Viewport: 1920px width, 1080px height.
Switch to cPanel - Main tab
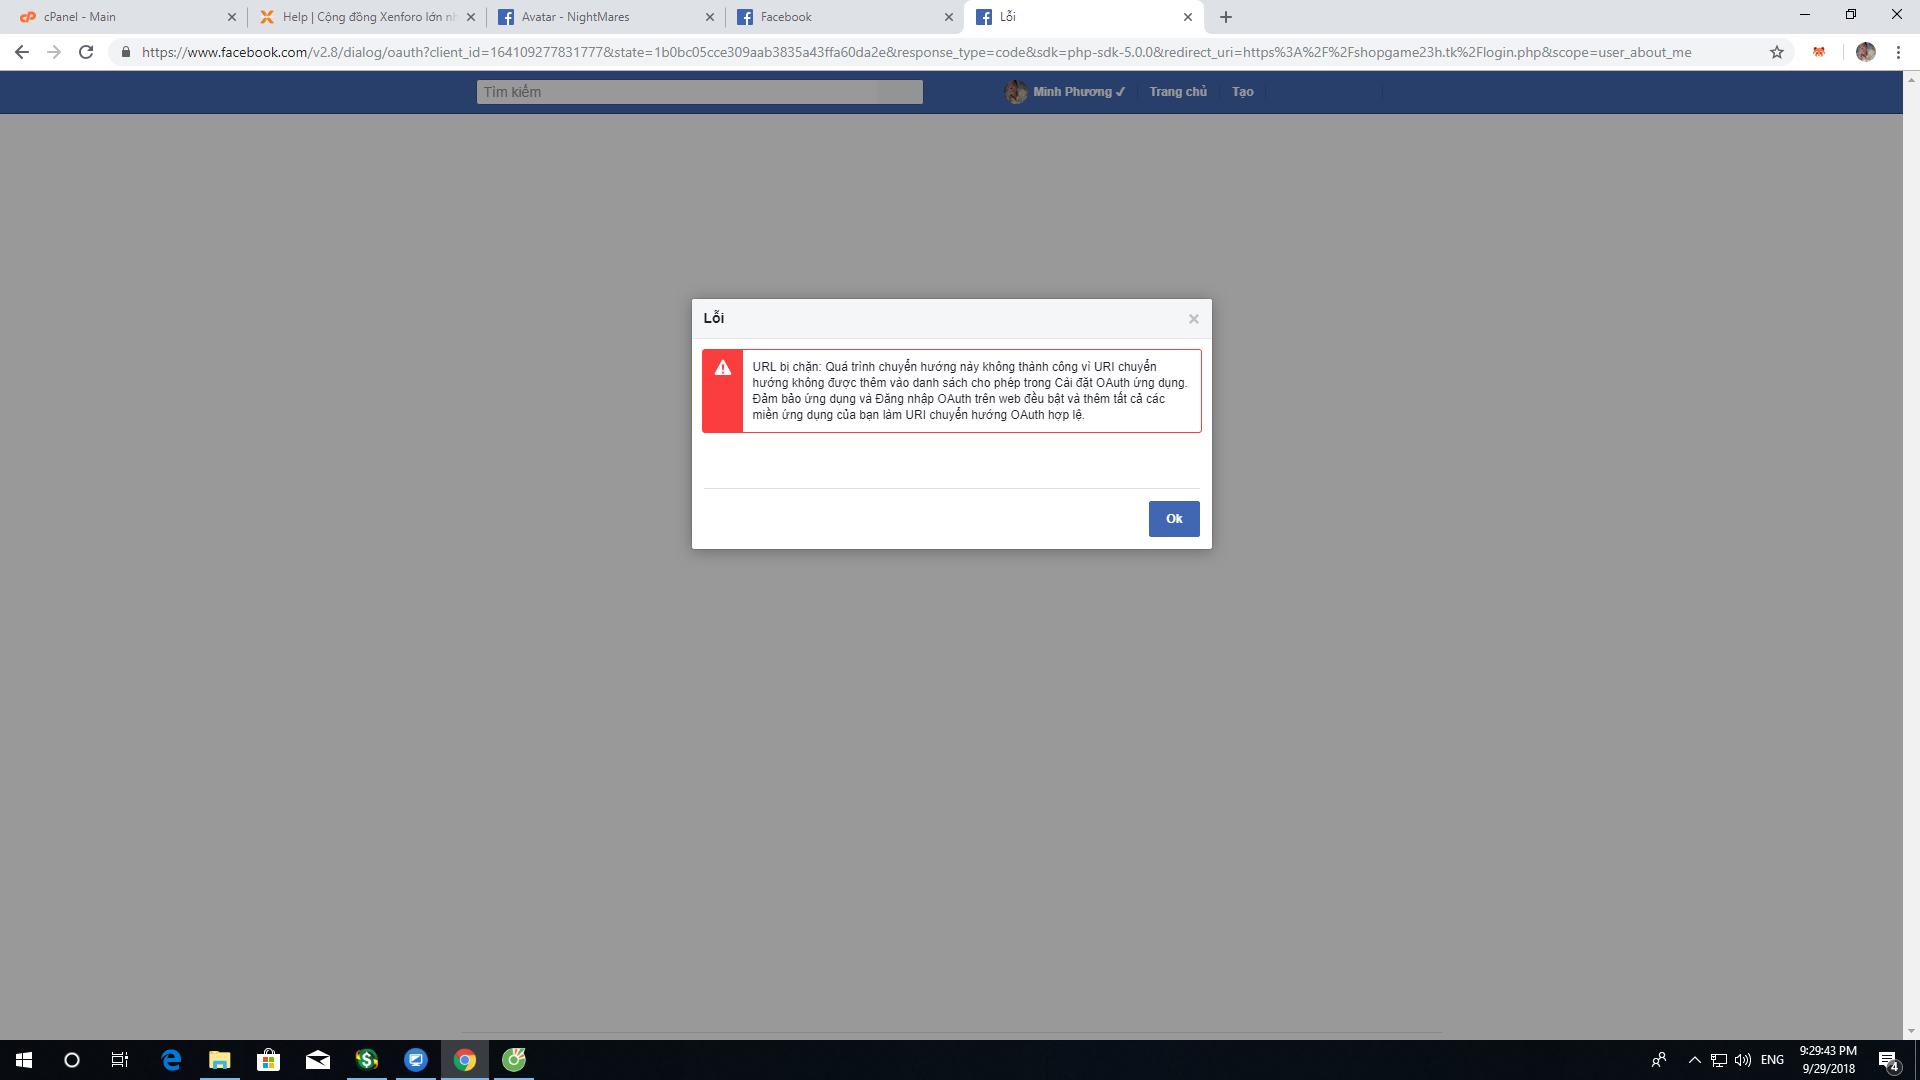click(x=120, y=17)
